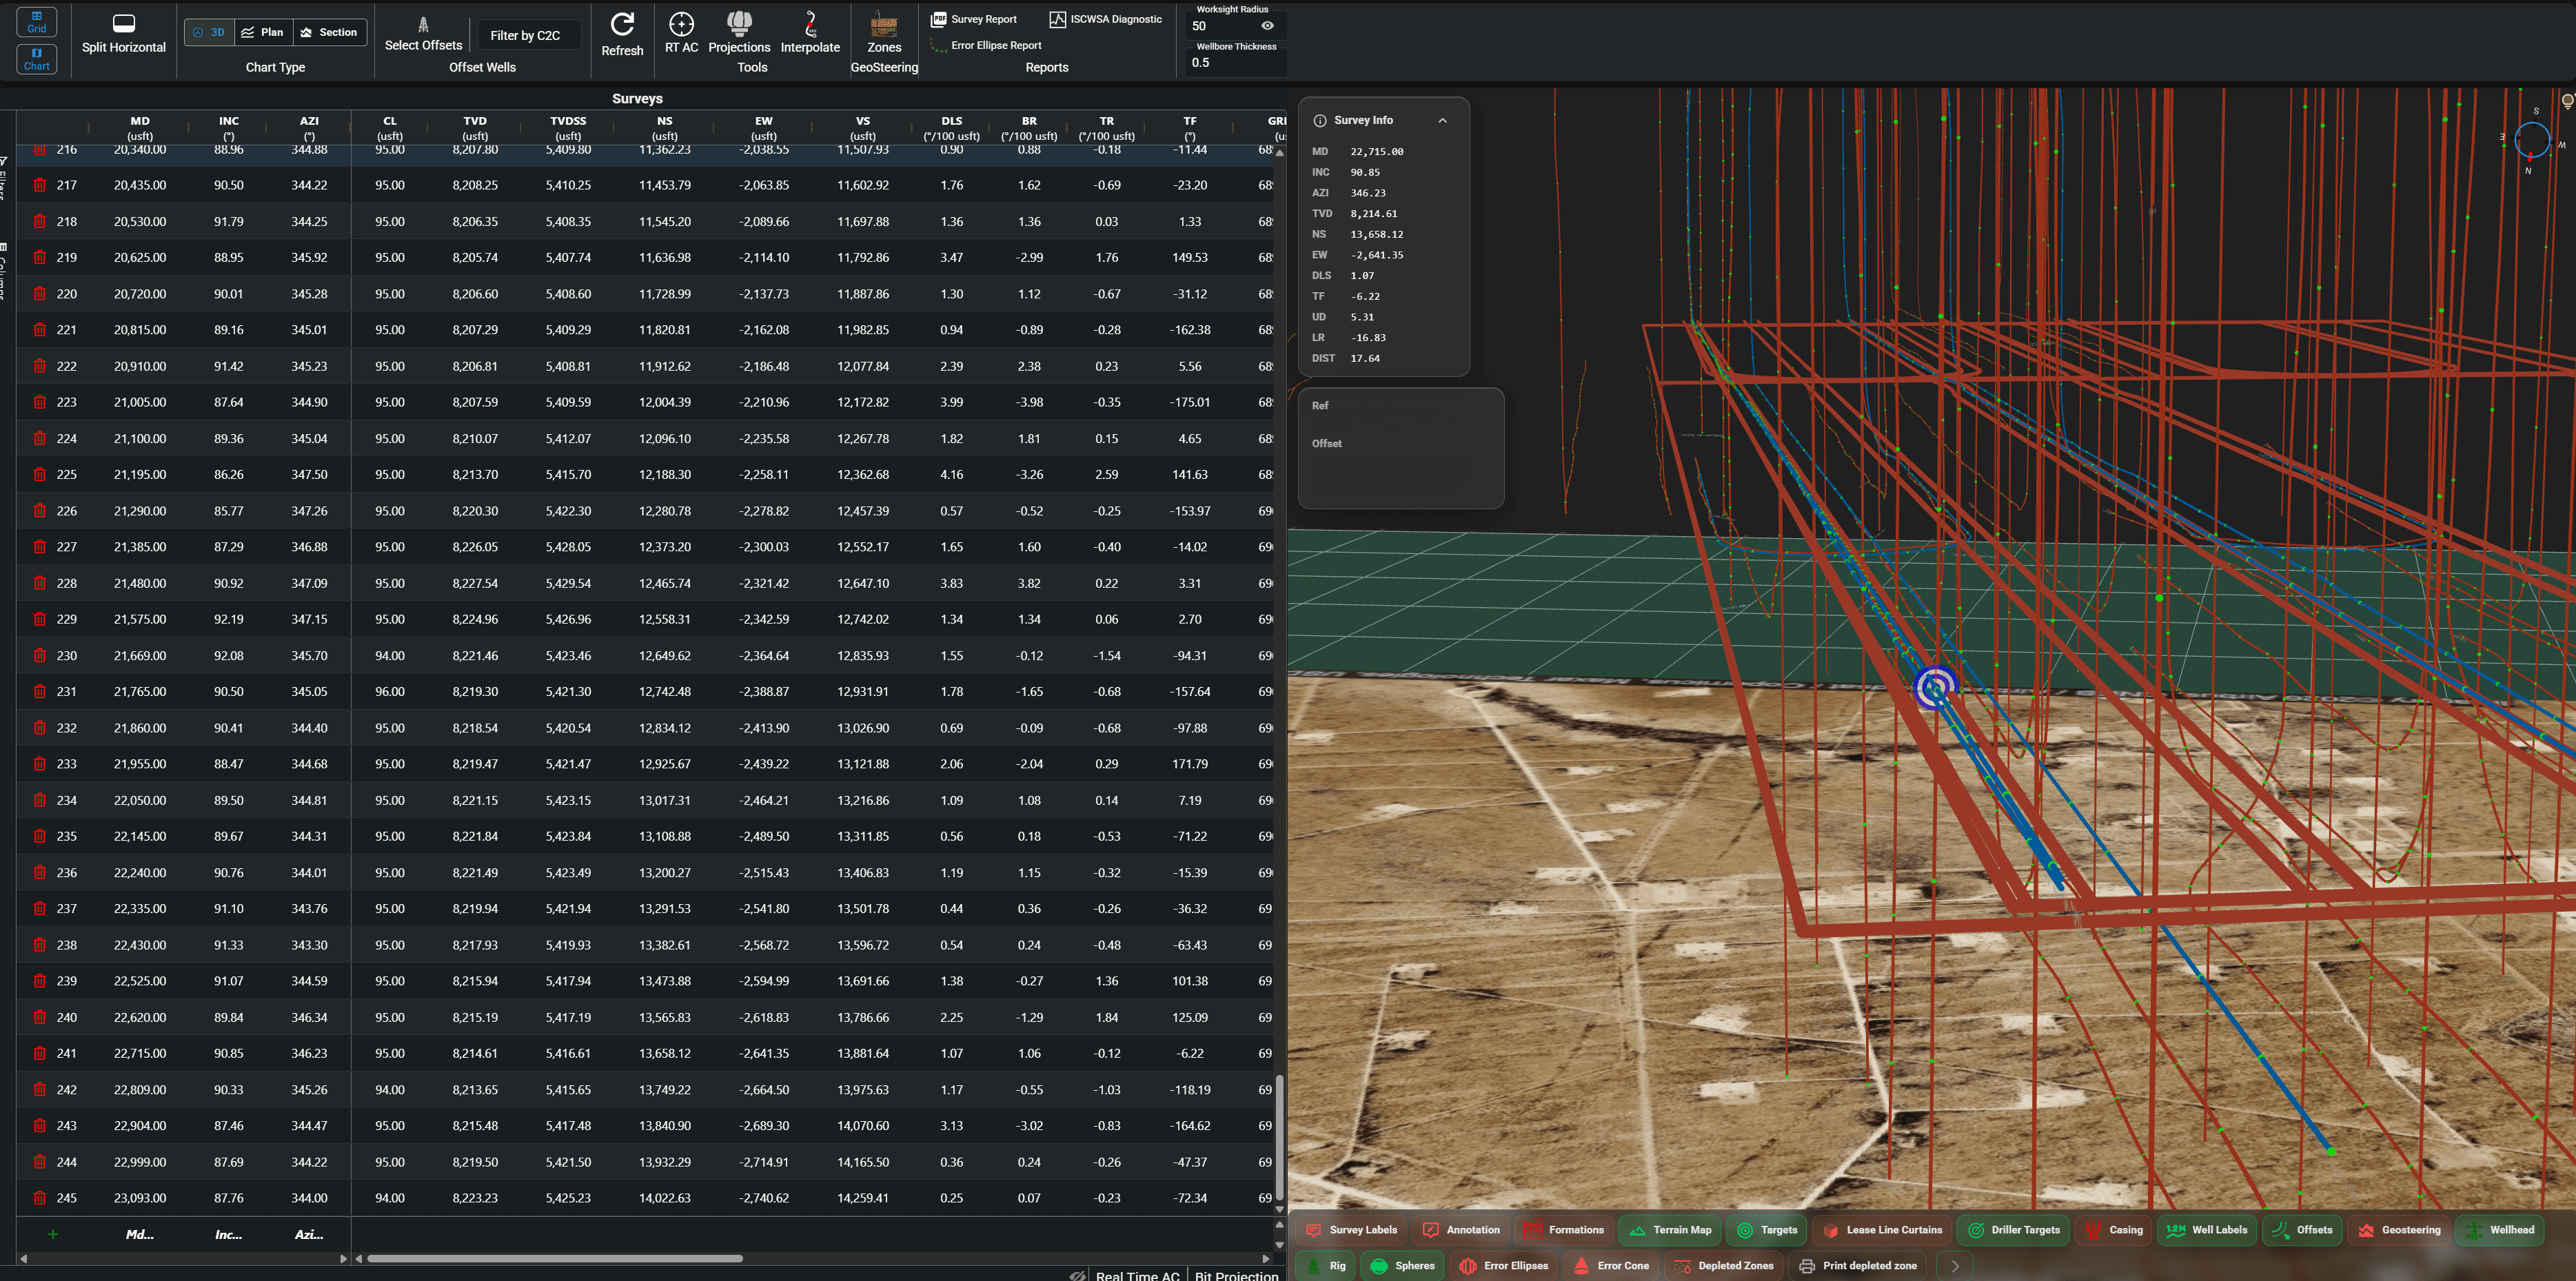Collapse the Survey Info panel
Viewport: 2576px width, 1281px height.
point(1442,120)
